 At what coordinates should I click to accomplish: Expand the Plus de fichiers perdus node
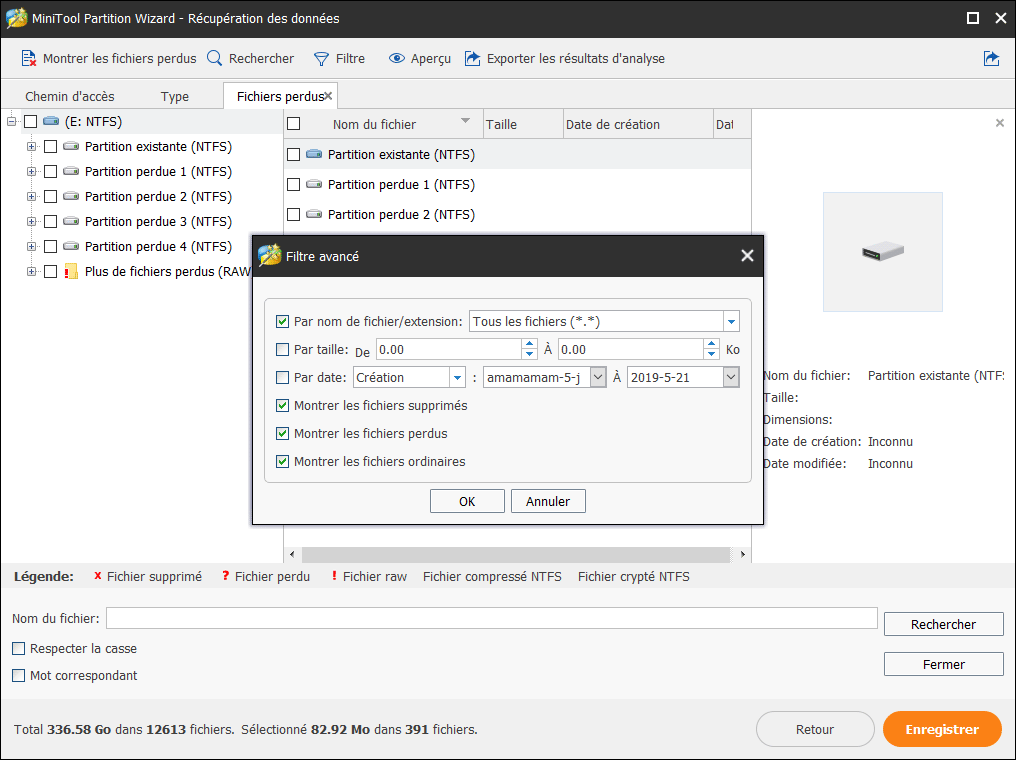click(31, 271)
